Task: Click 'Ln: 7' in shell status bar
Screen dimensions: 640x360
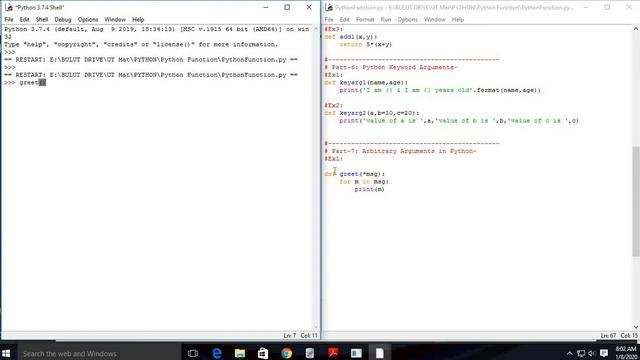Action: [290, 336]
